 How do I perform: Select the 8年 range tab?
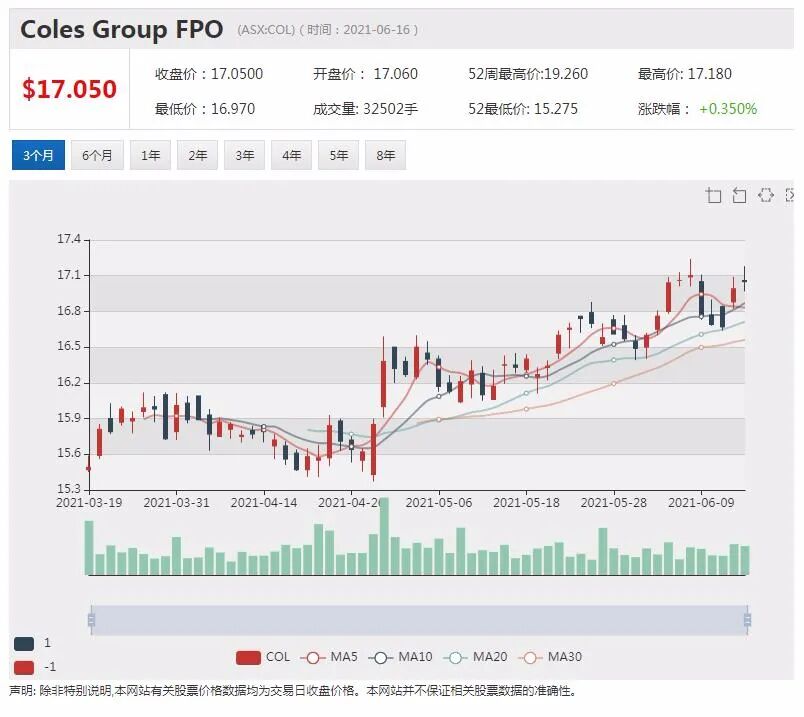tap(386, 155)
